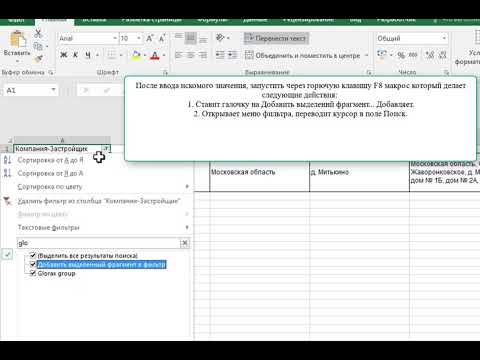Screen dimensions: 480x360
Task: Open the Буфер обмена dialog launcher
Action: (x=51, y=72)
